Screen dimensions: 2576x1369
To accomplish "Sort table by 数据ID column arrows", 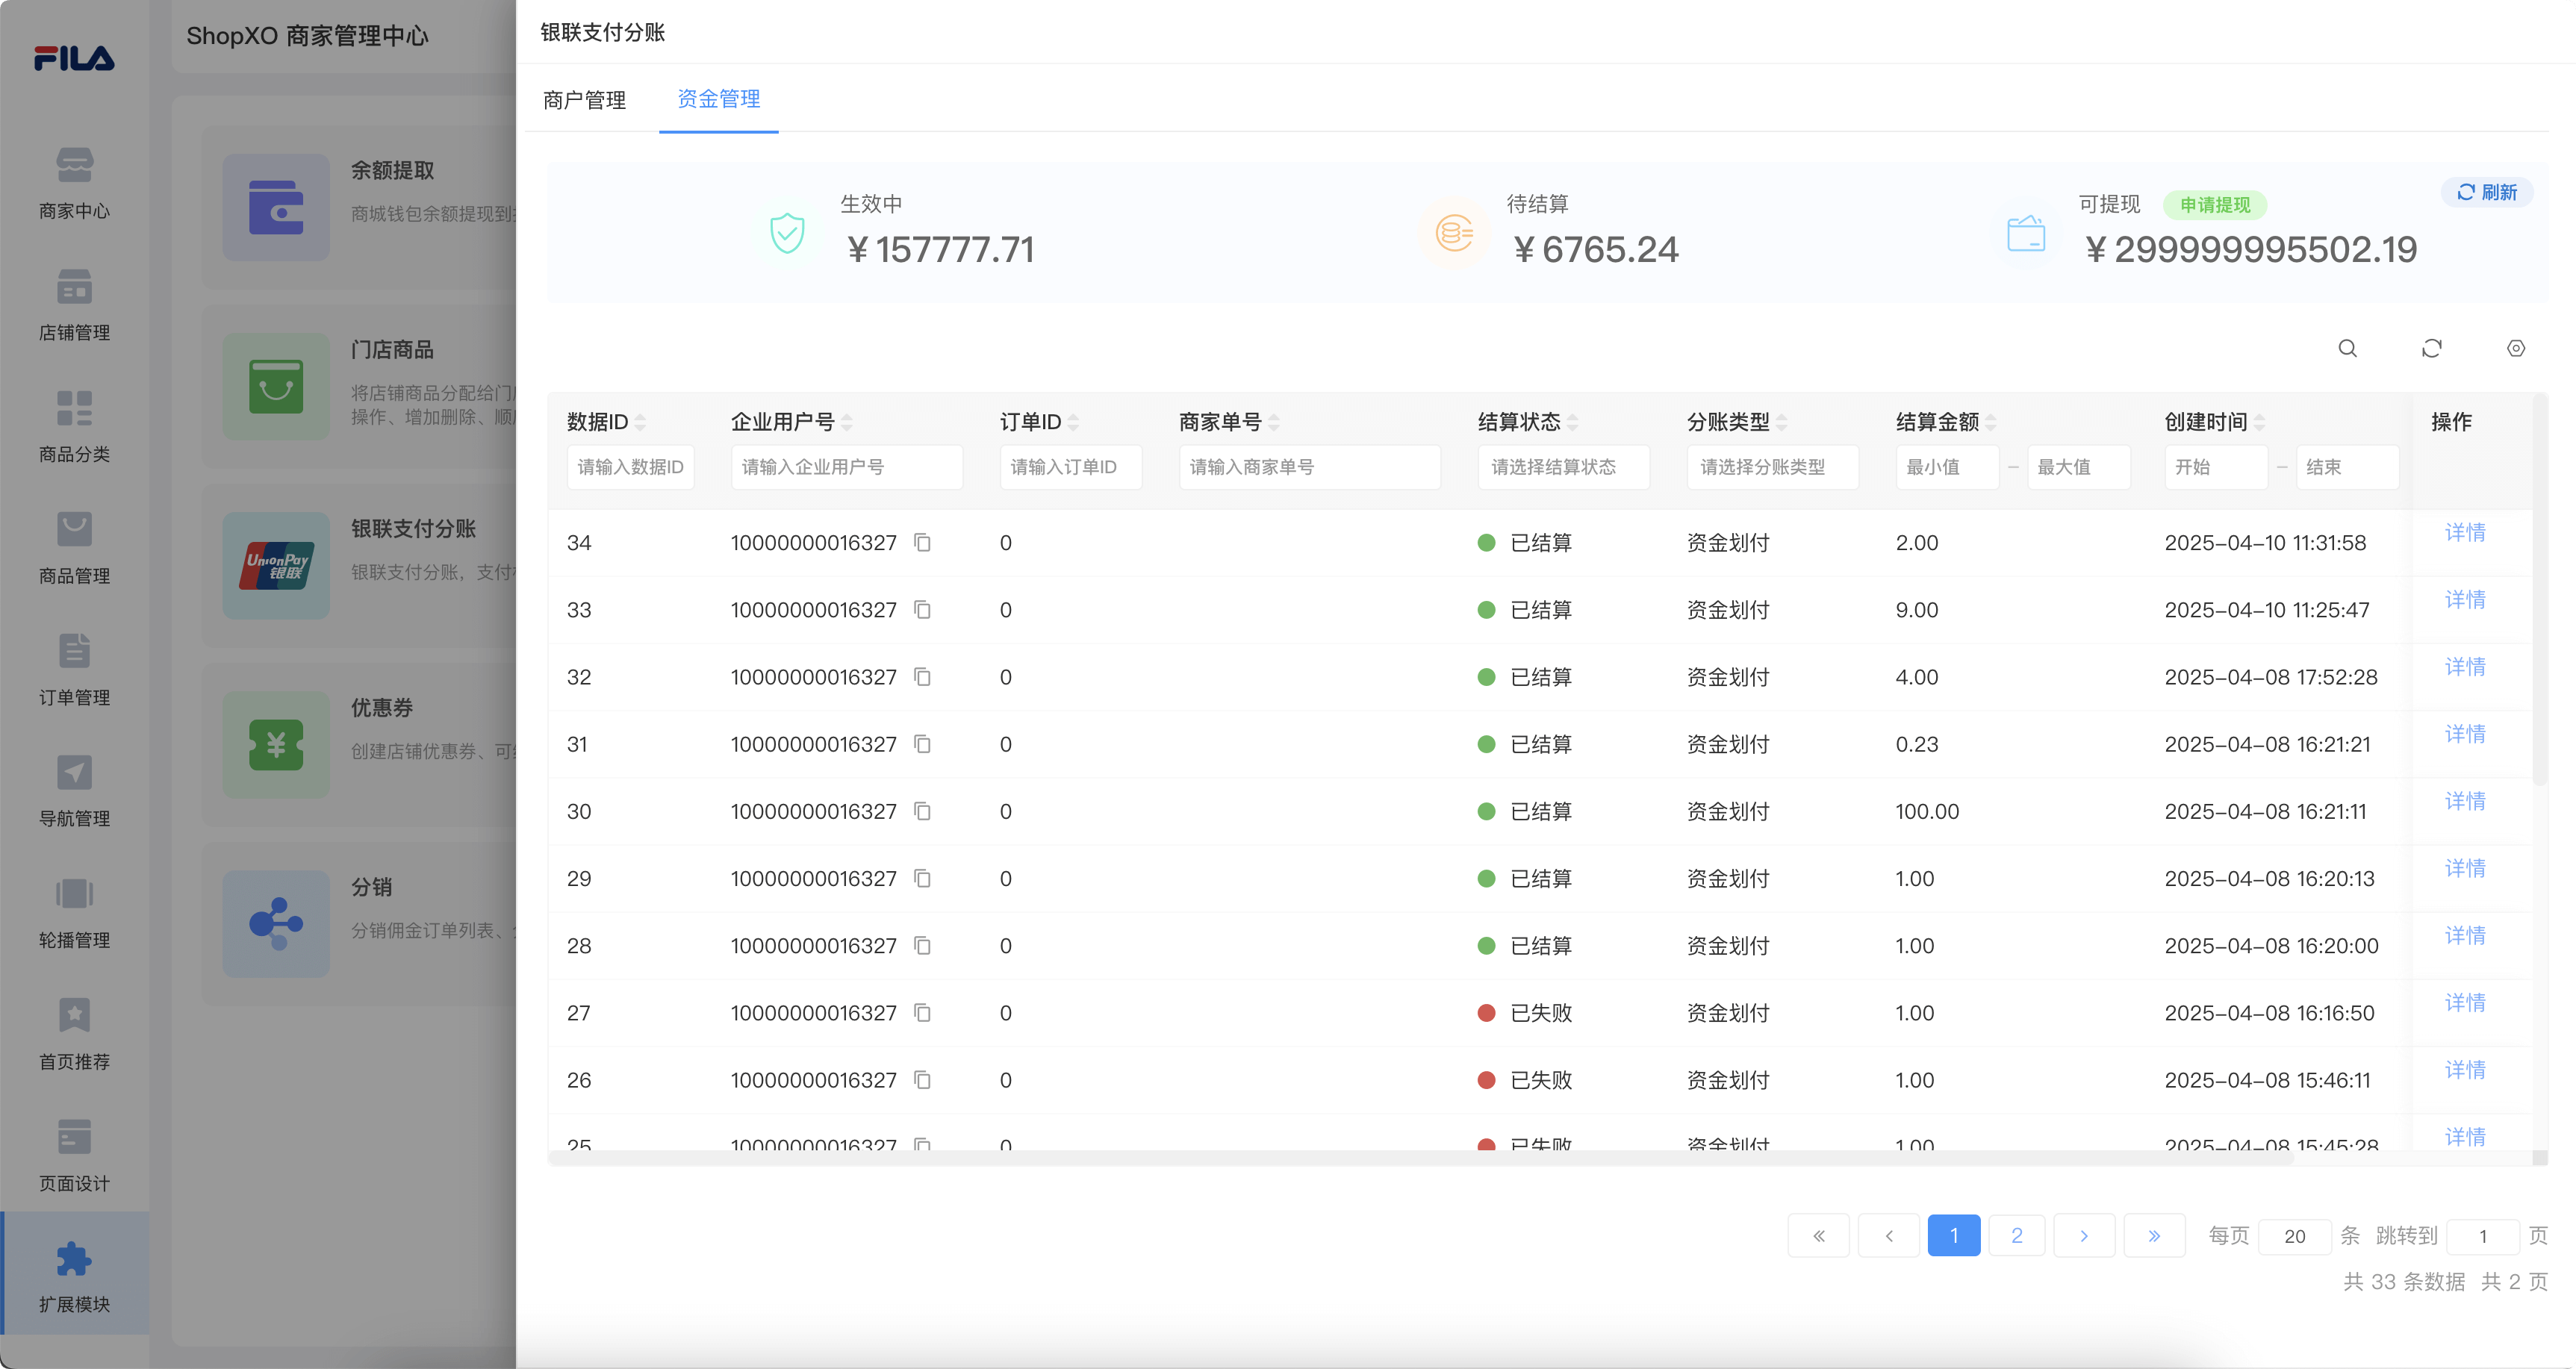I will [x=640, y=423].
